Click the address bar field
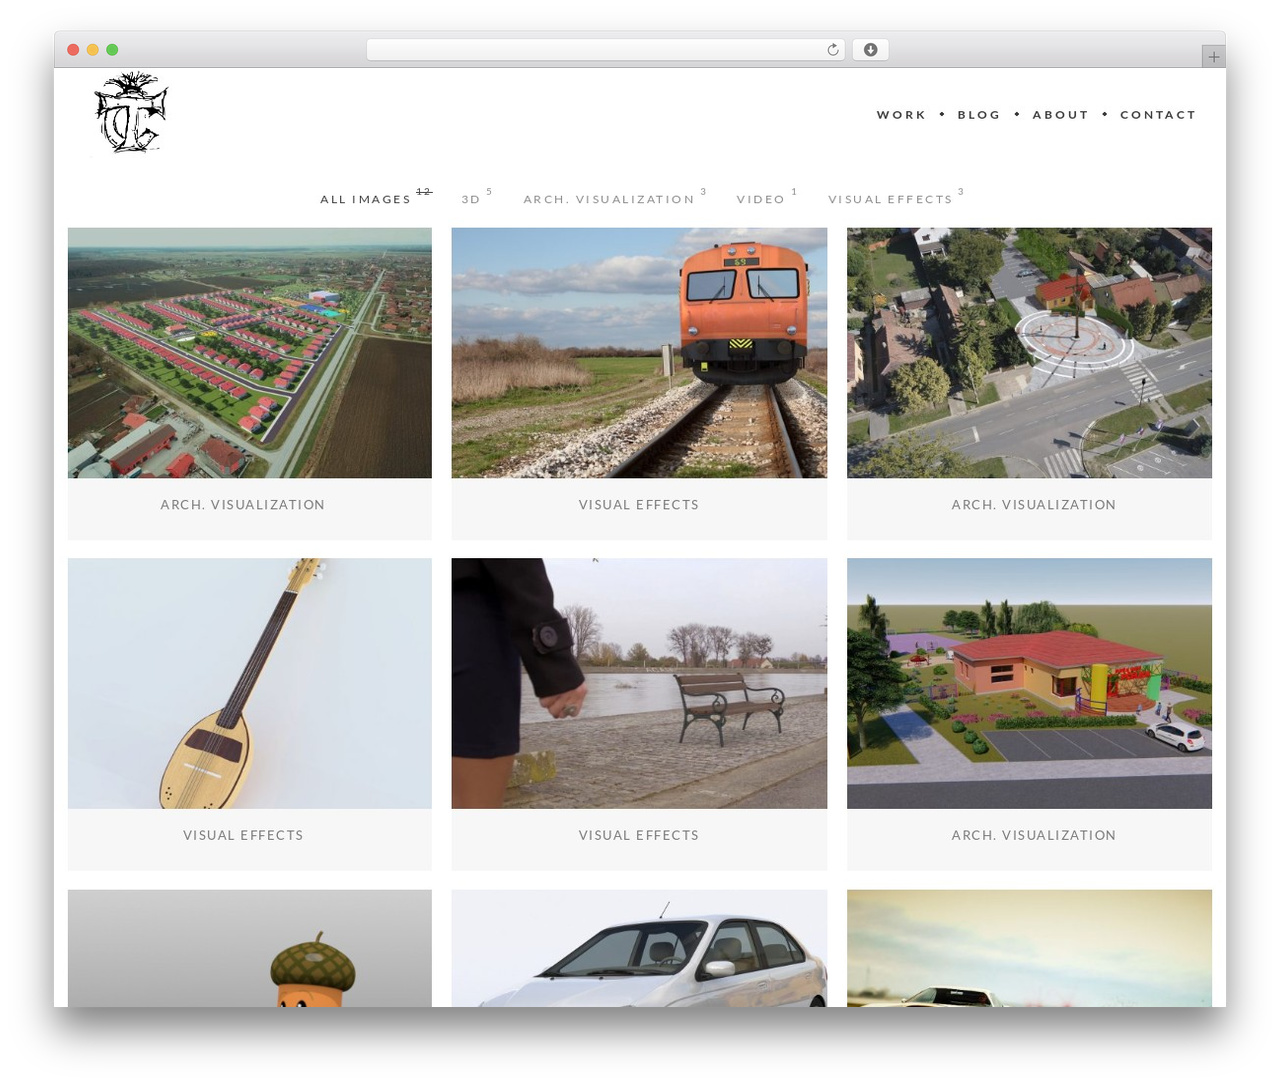The height and width of the screenshot is (1084, 1280). (605, 50)
